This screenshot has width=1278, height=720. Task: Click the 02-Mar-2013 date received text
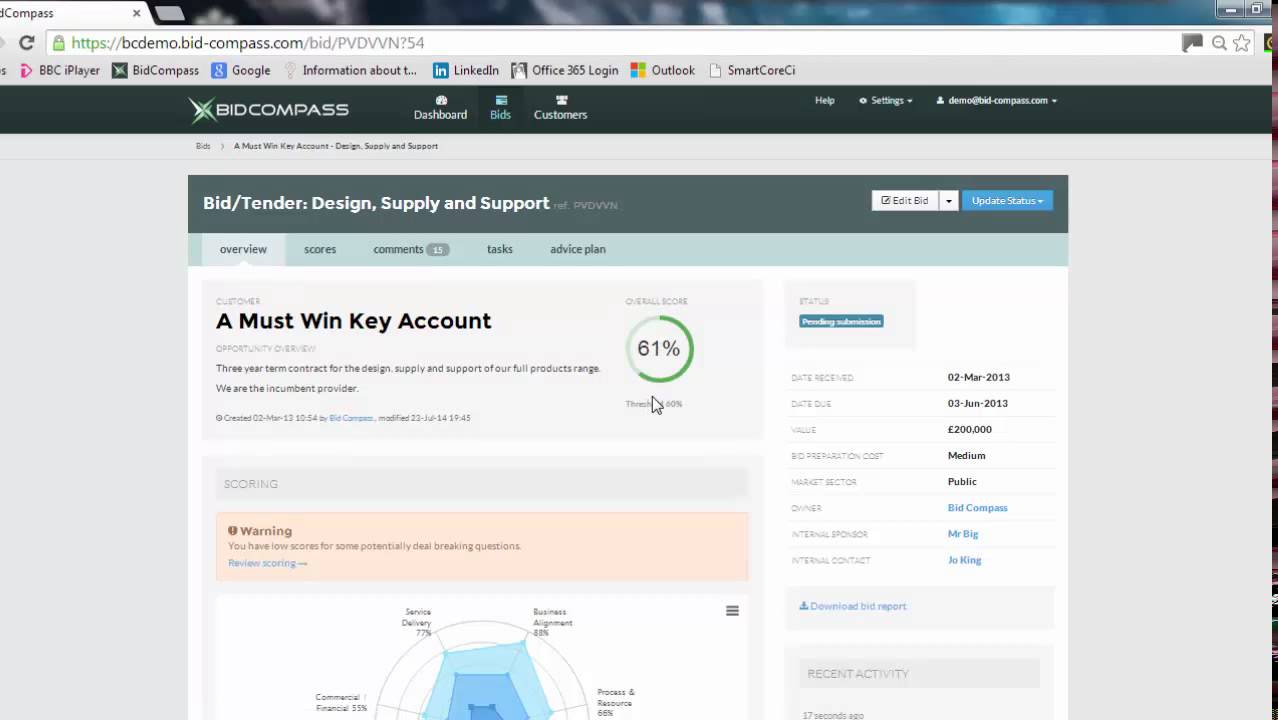pos(979,377)
